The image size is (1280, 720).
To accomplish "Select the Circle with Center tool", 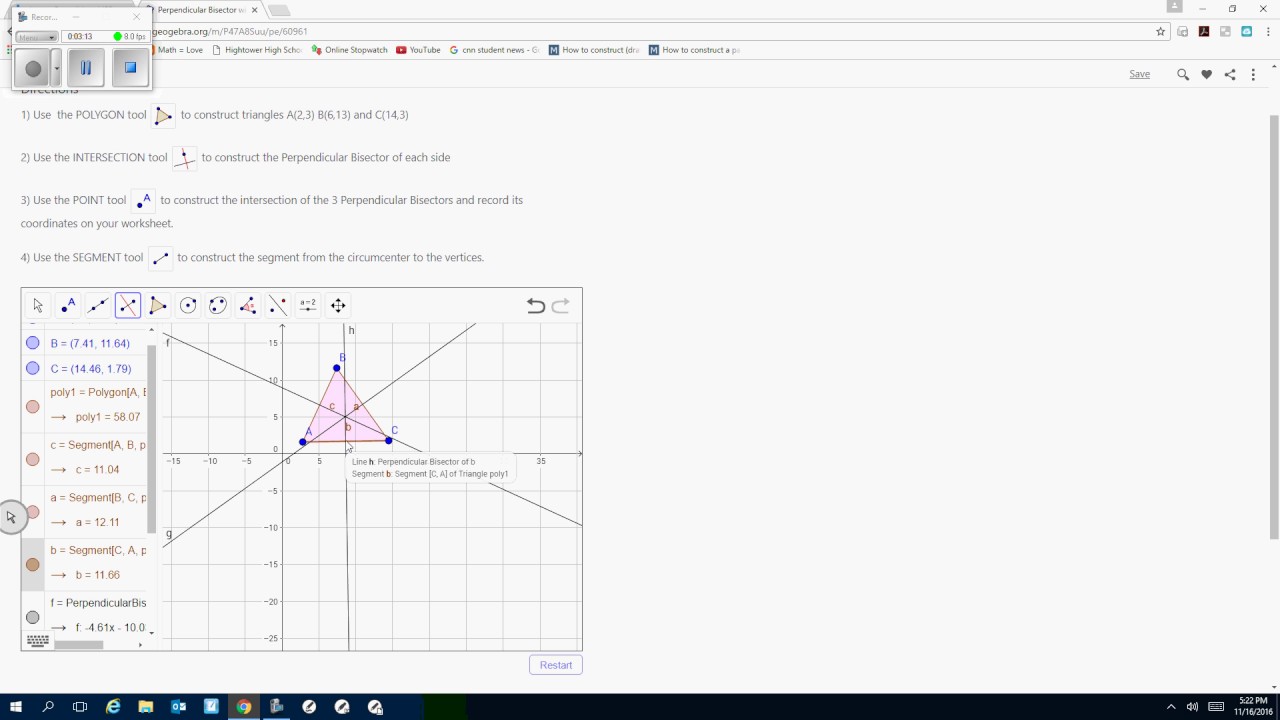I will coord(188,305).
